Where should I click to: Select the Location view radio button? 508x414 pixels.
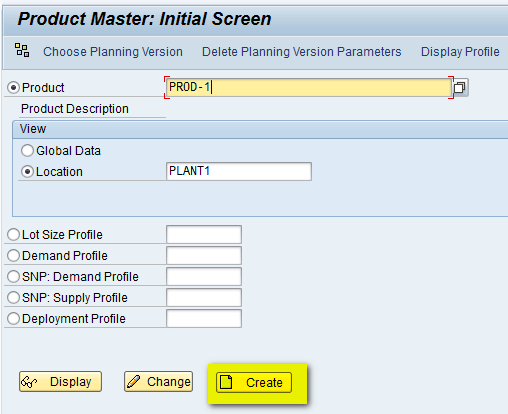point(27,172)
